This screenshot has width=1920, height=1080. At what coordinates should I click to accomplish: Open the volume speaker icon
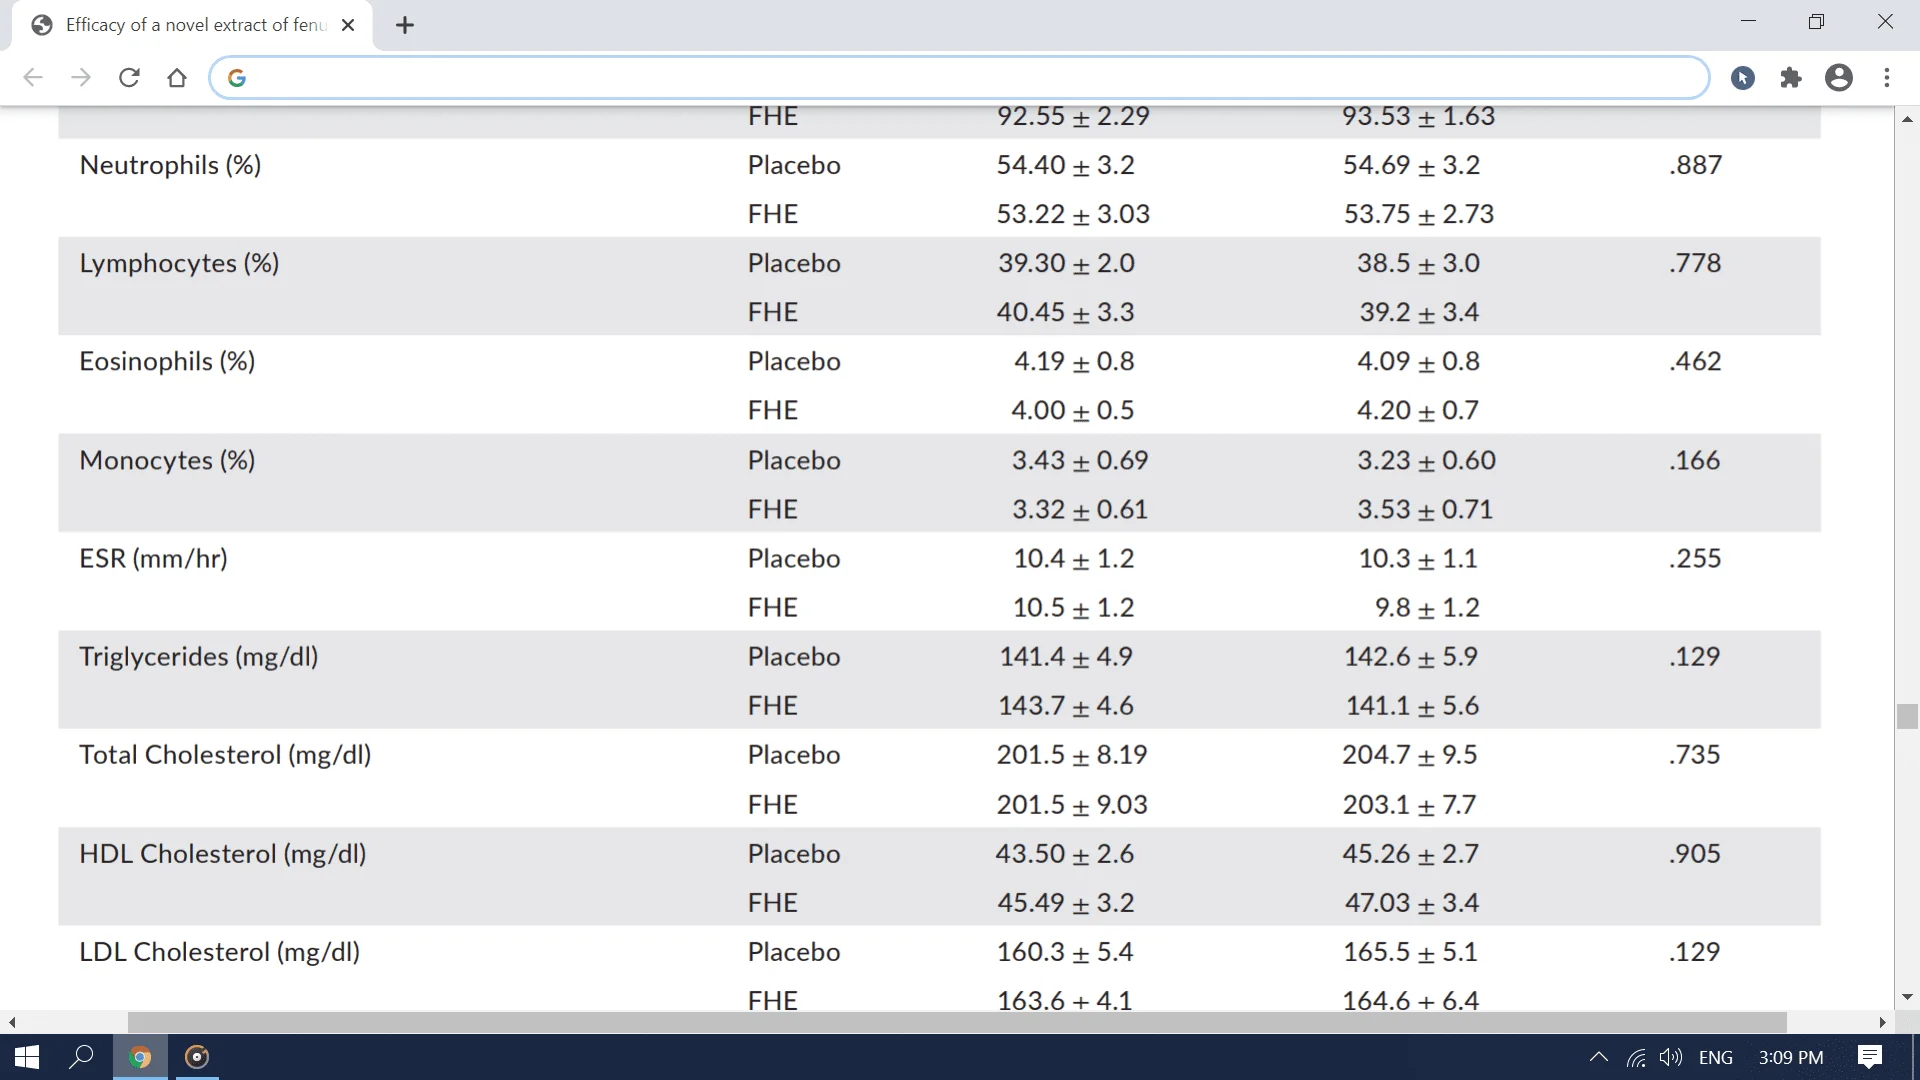point(1670,1057)
